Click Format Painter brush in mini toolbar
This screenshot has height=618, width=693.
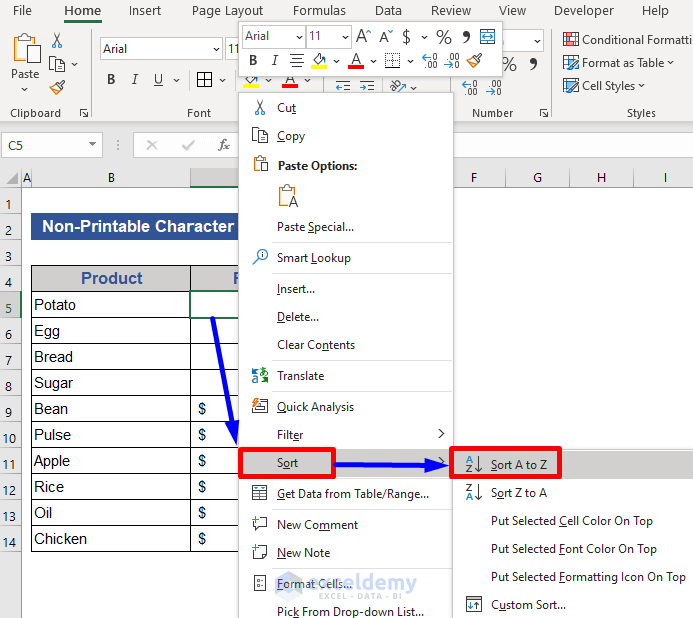pos(474,61)
